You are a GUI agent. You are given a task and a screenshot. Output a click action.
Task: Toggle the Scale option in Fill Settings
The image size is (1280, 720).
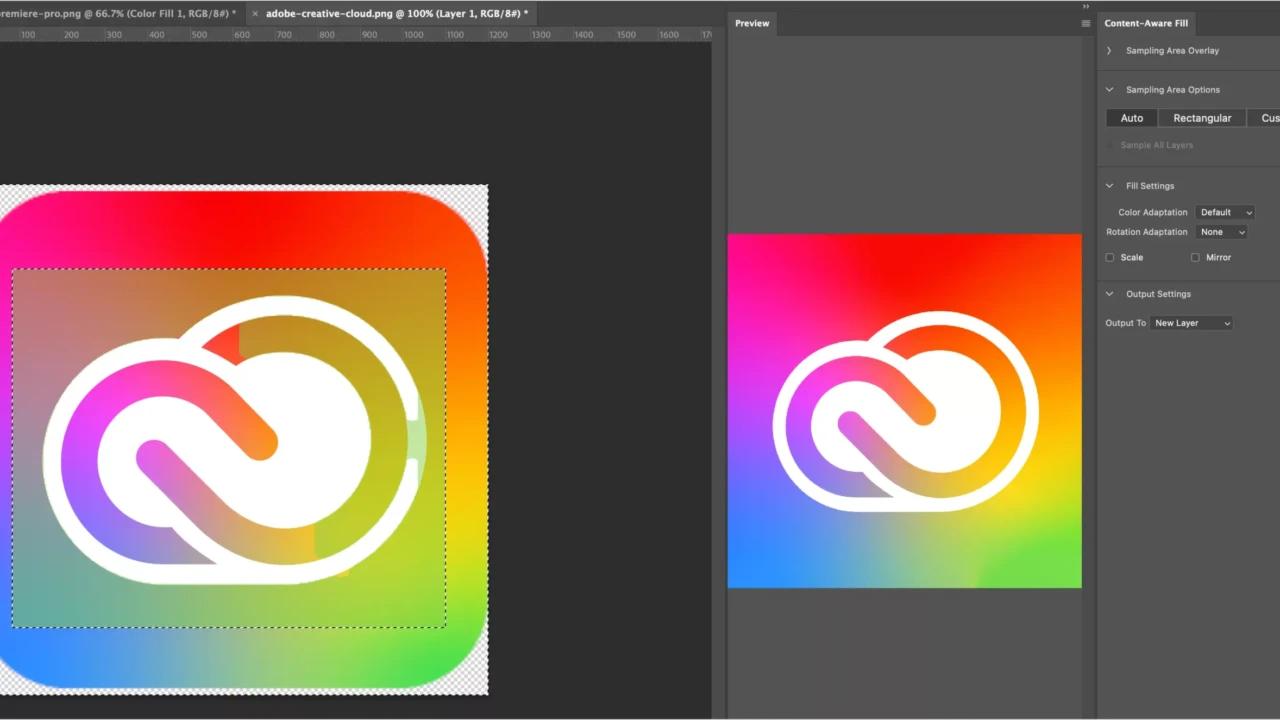click(1110, 257)
